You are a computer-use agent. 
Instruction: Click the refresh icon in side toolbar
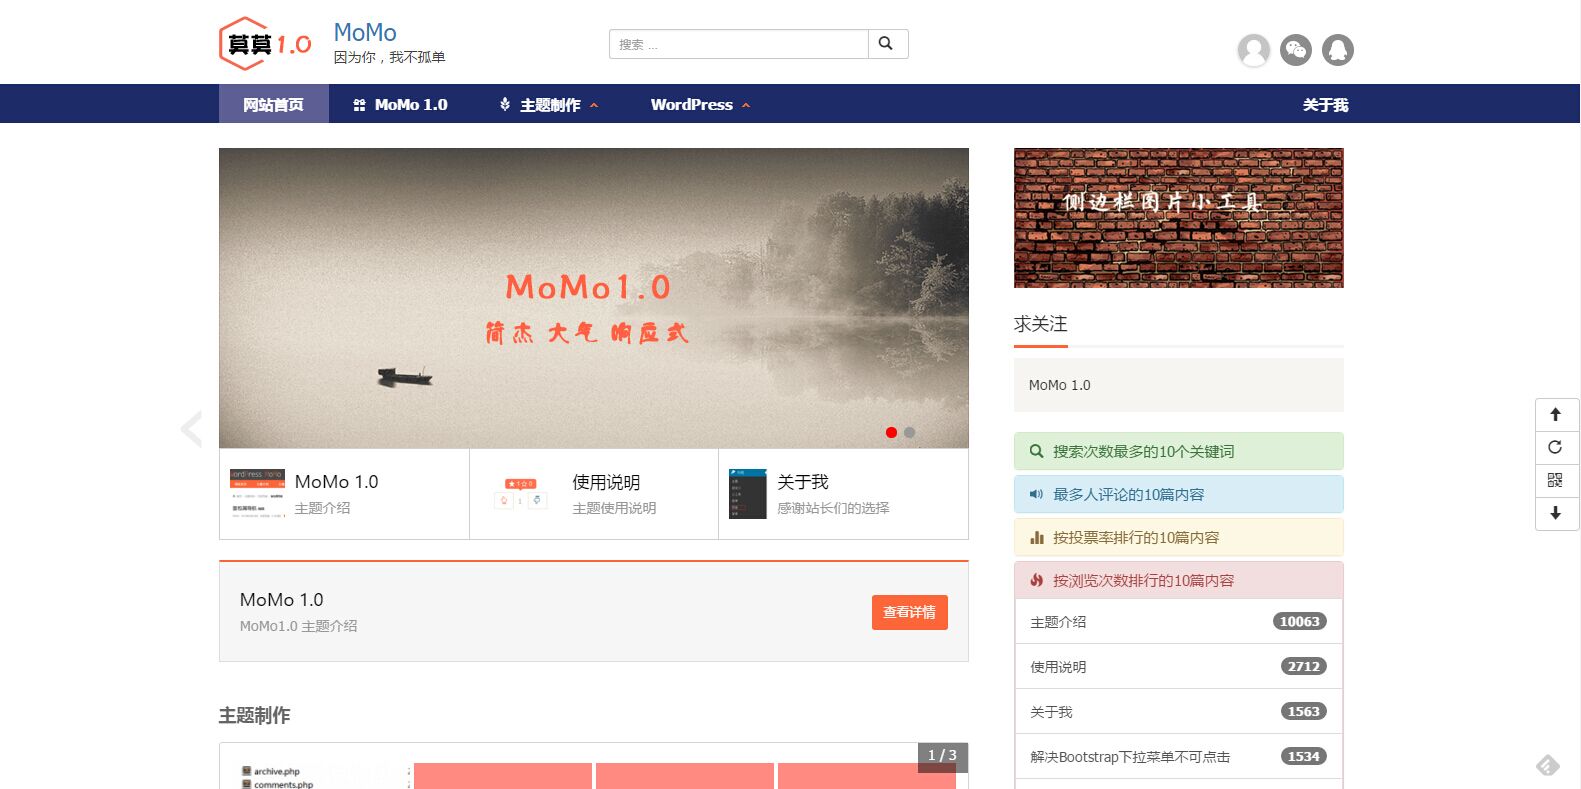point(1555,447)
